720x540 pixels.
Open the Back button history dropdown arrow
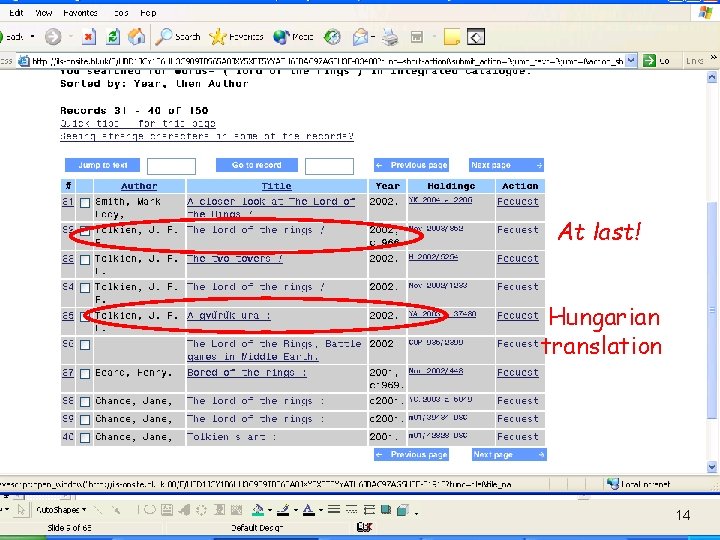click(33, 37)
